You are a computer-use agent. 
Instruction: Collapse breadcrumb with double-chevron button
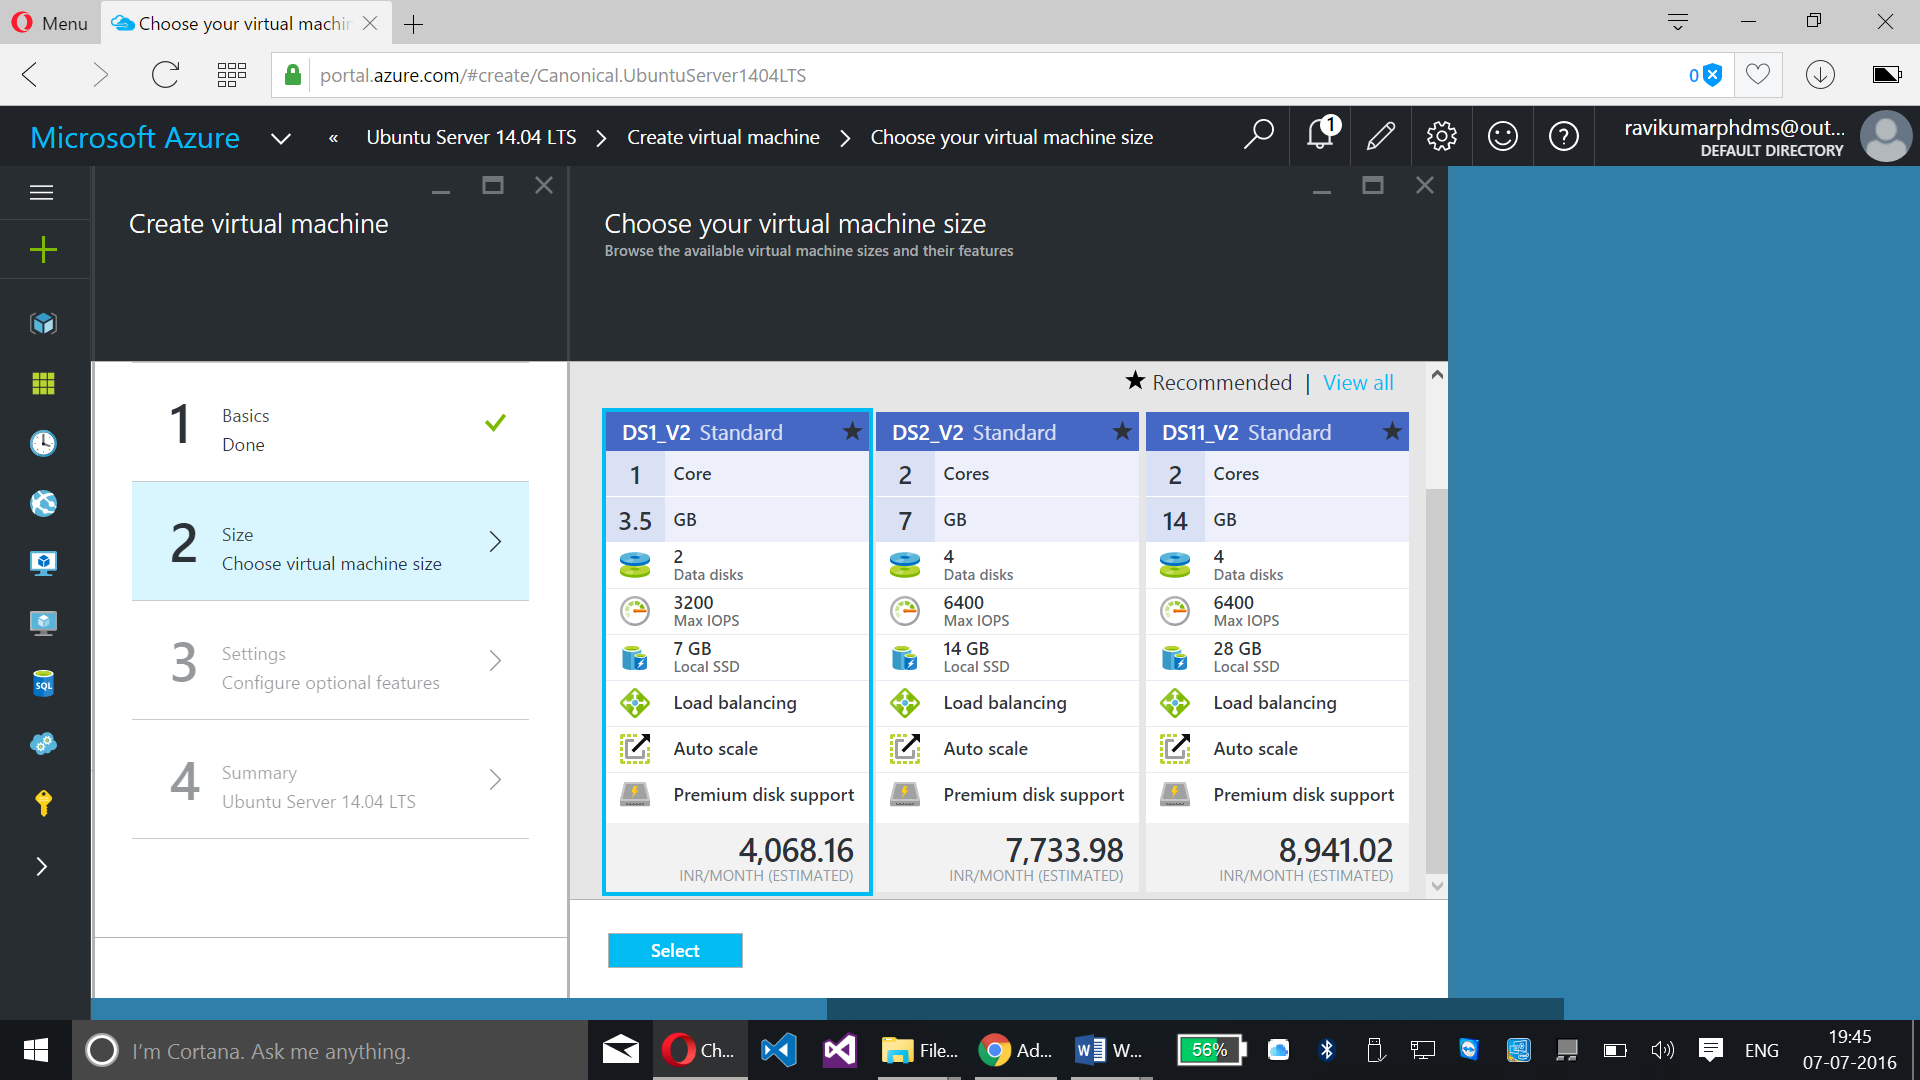(x=333, y=138)
